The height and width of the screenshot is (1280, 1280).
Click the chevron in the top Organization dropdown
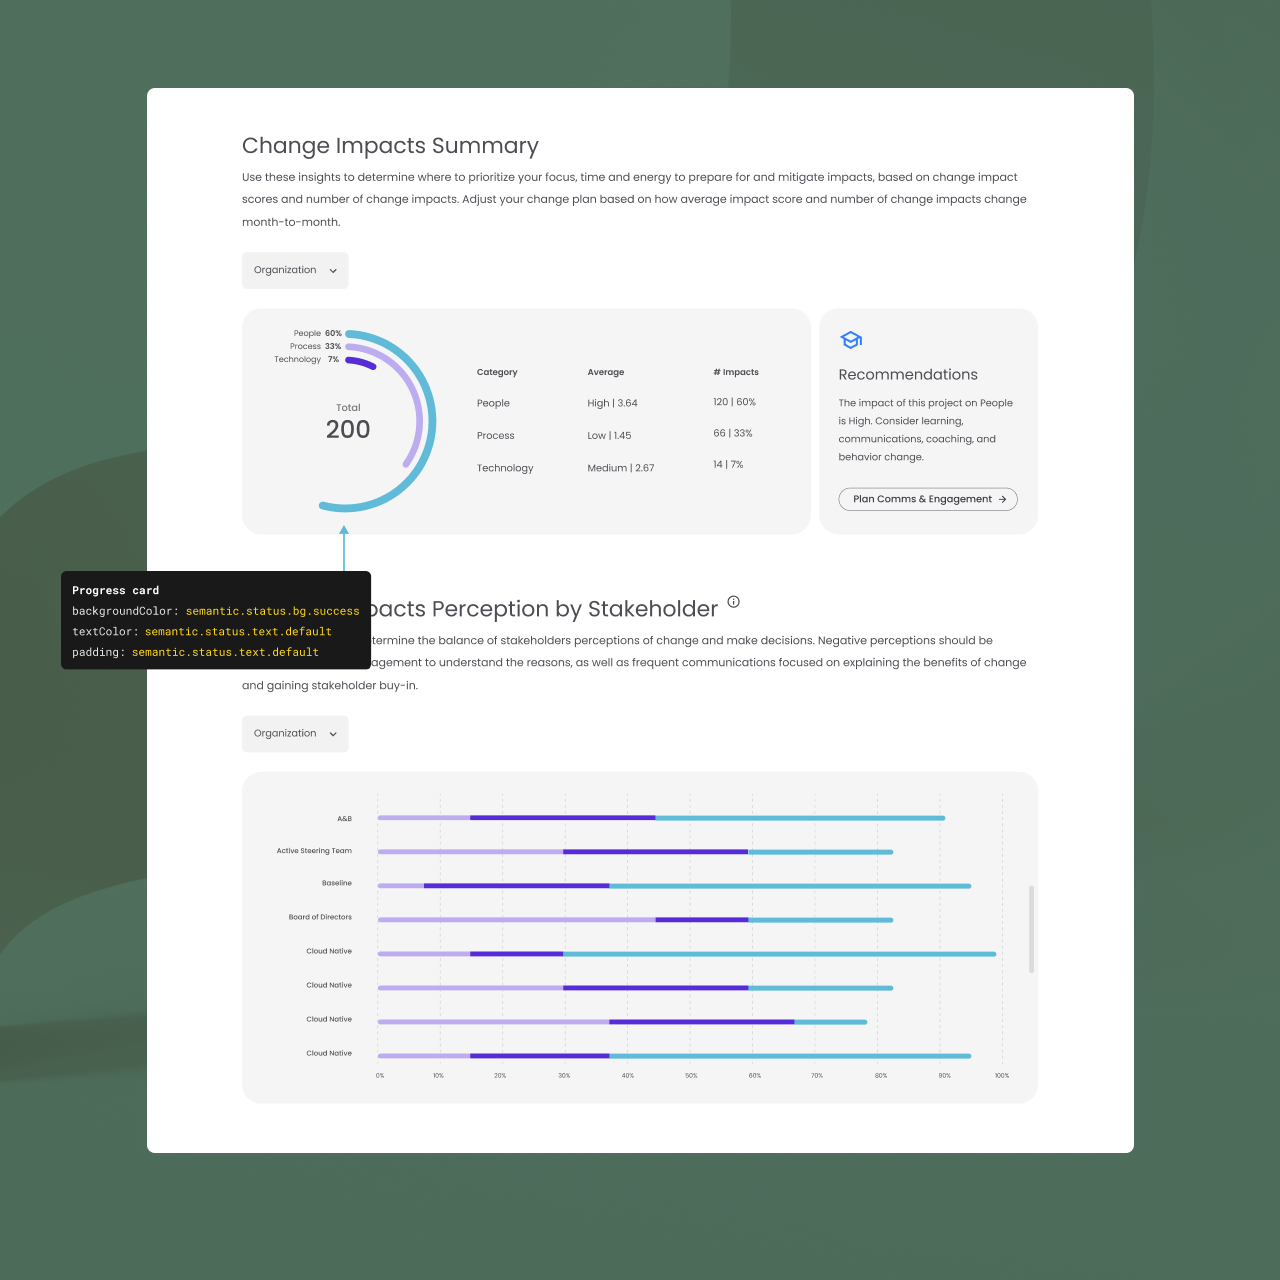(333, 271)
